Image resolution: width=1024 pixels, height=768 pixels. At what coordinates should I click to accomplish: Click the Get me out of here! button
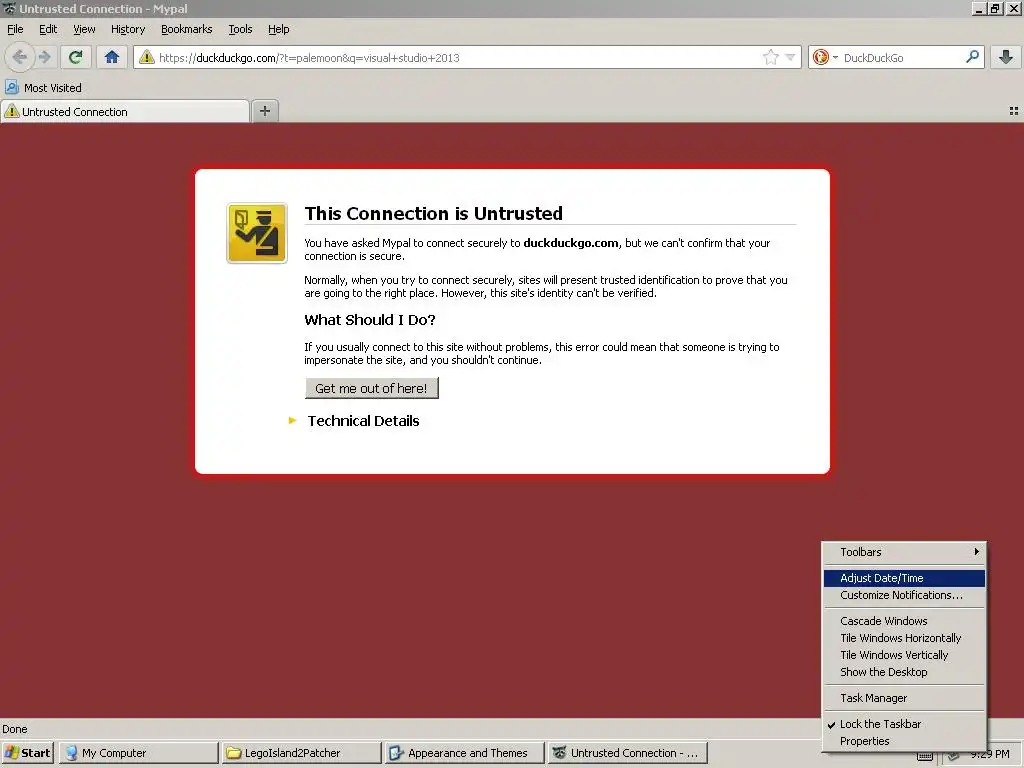tap(372, 388)
